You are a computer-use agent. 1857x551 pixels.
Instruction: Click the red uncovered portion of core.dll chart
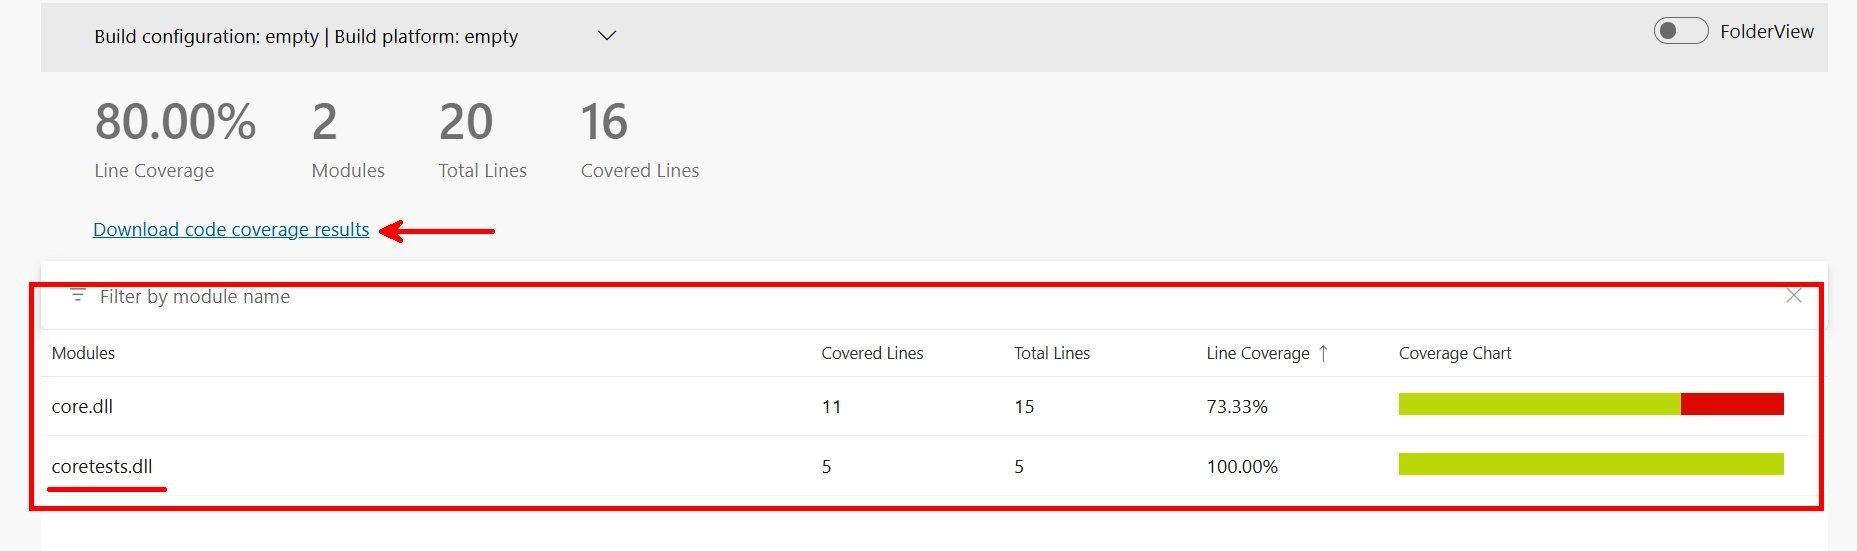click(x=1732, y=404)
